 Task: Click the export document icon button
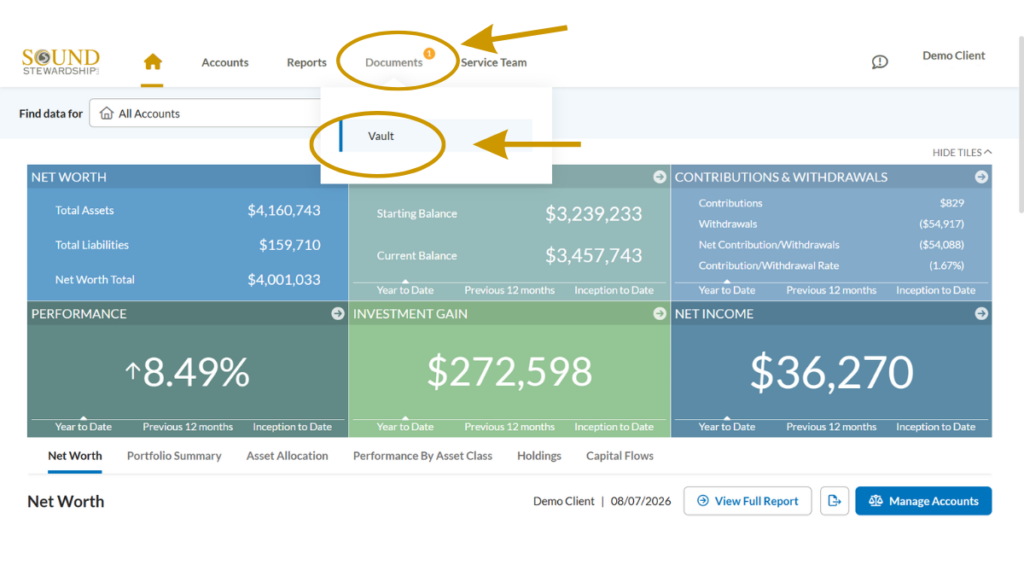pyautogui.click(x=834, y=501)
